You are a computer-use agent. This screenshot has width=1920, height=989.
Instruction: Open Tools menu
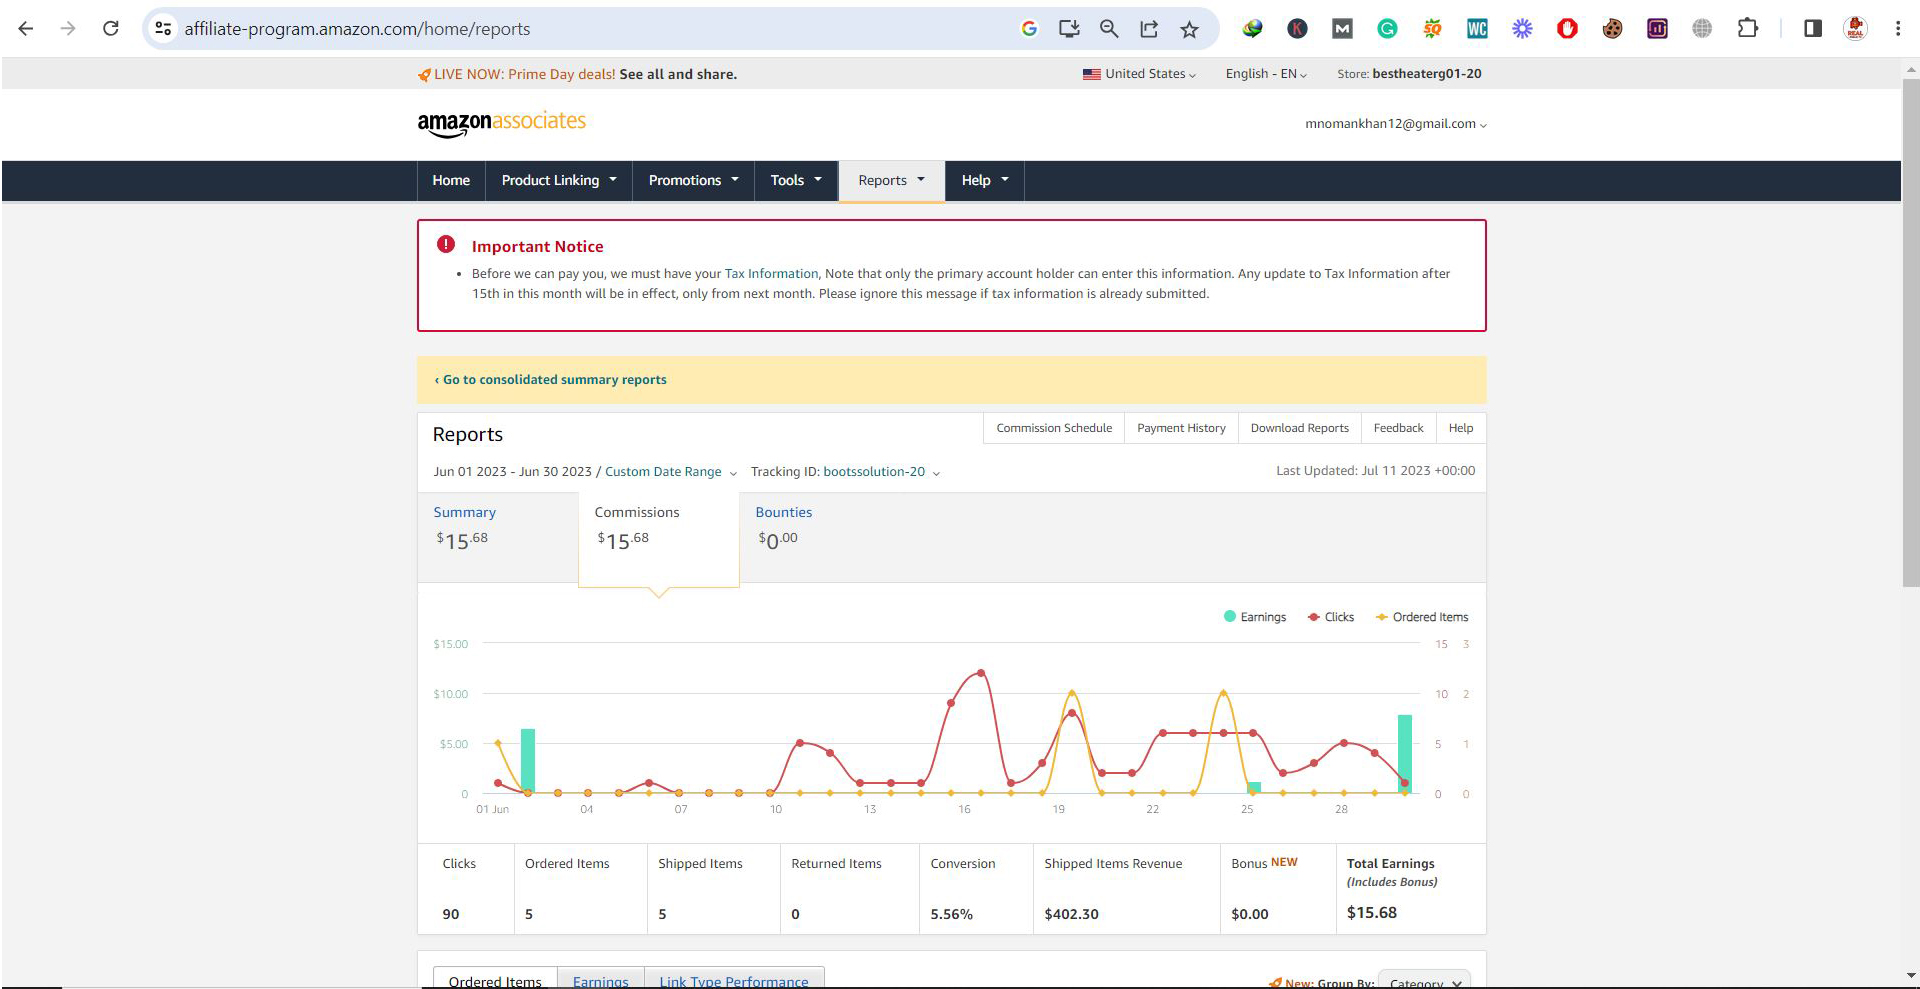(796, 181)
